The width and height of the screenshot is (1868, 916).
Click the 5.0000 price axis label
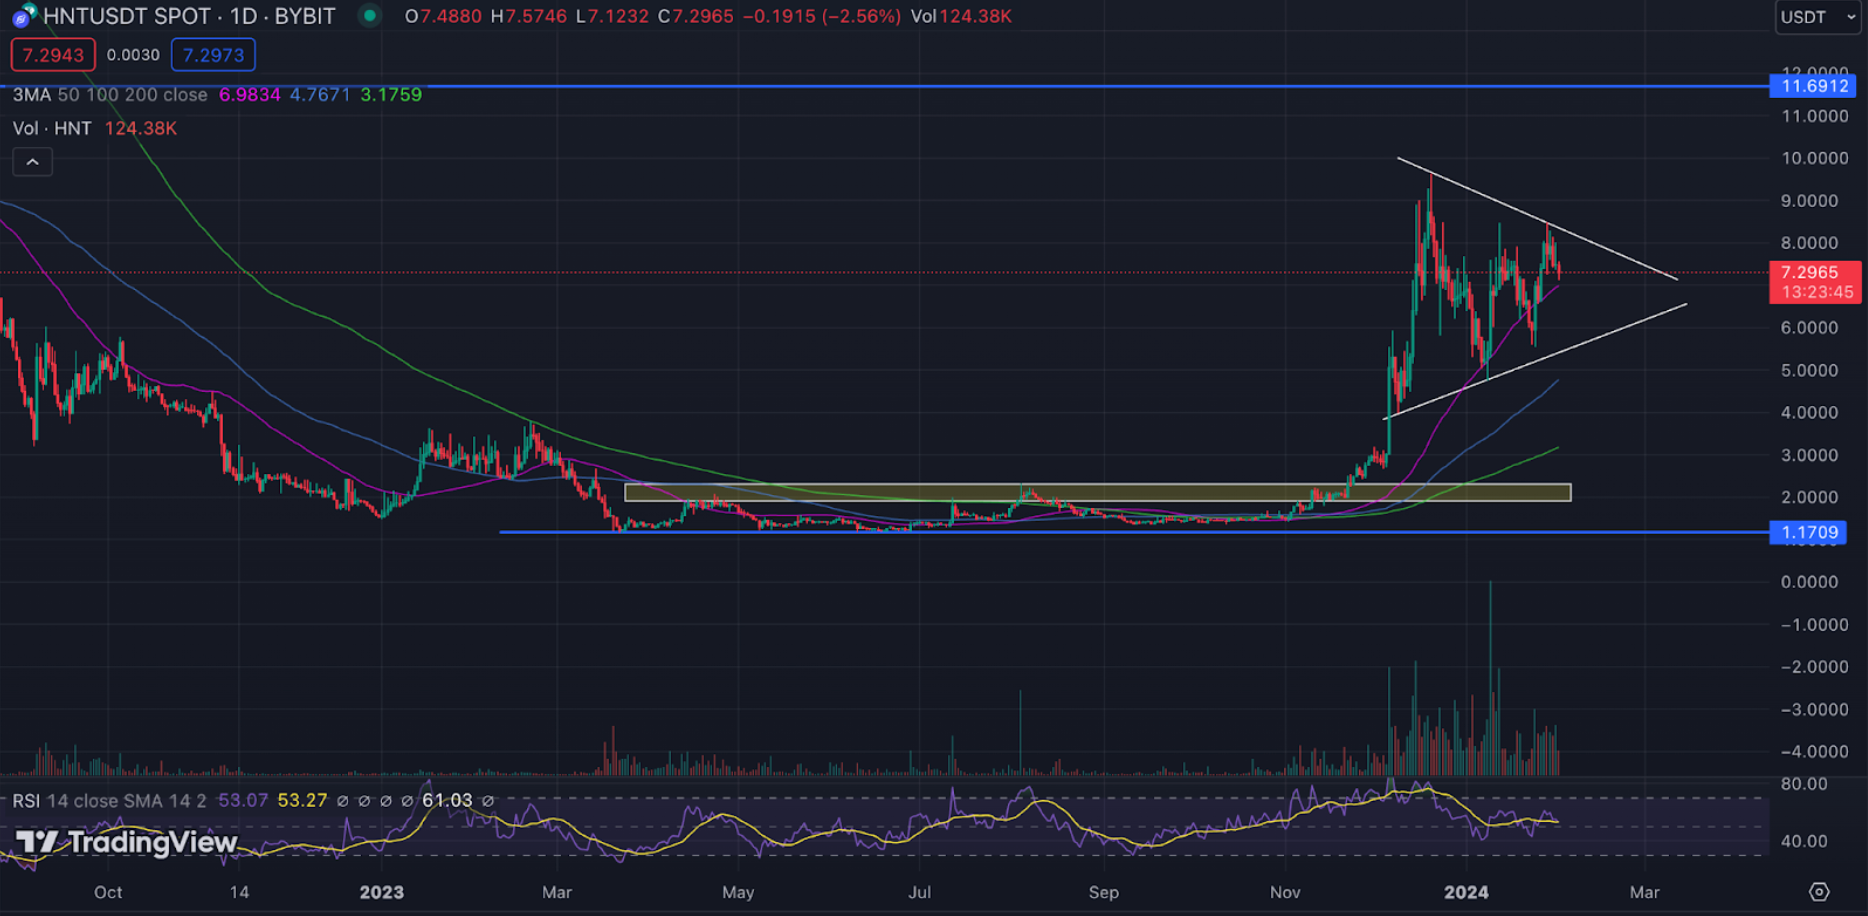(x=1809, y=370)
